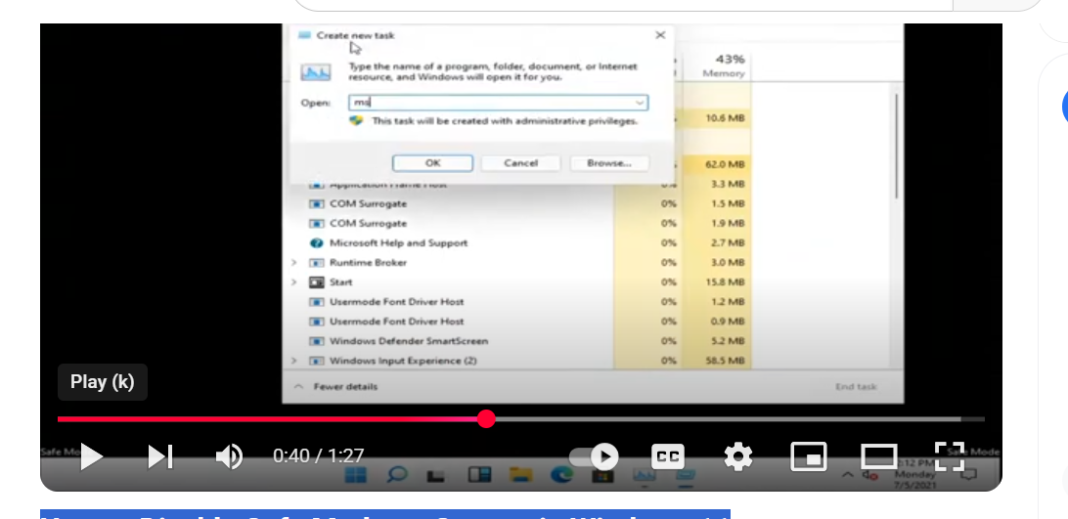This screenshot has width=1068, height=519.
Task: Expand the Windows Input Experience row
Action: (294, 360)
